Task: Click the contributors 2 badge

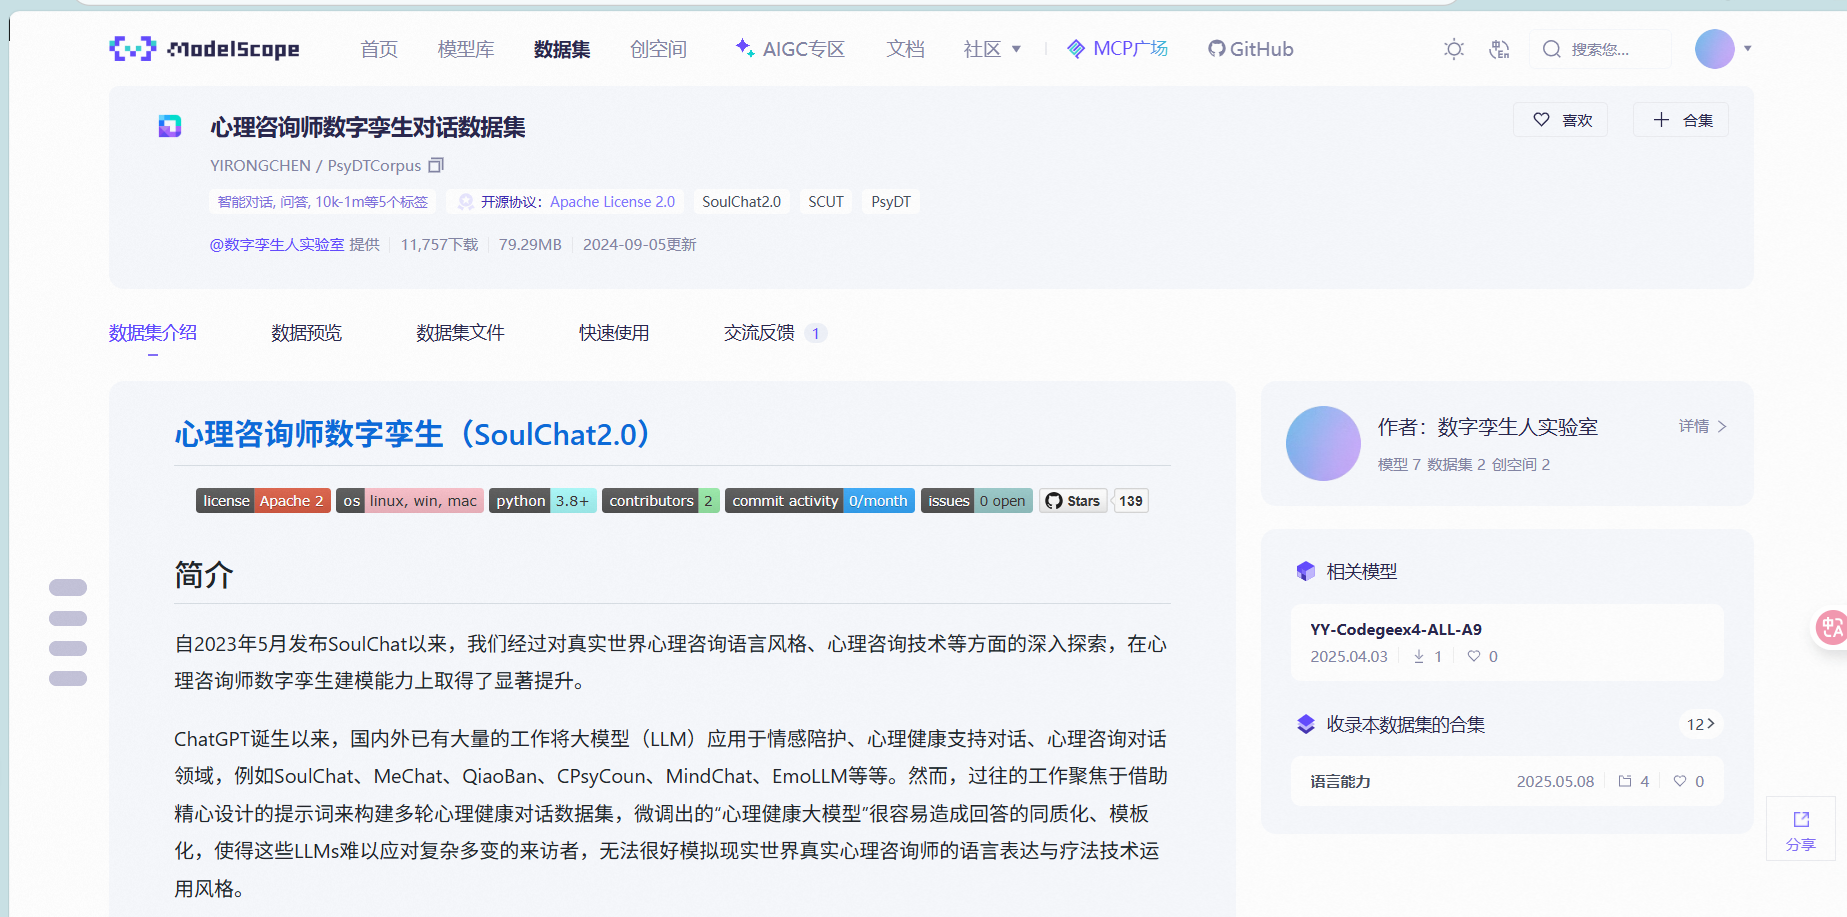Action: point(661,501)
